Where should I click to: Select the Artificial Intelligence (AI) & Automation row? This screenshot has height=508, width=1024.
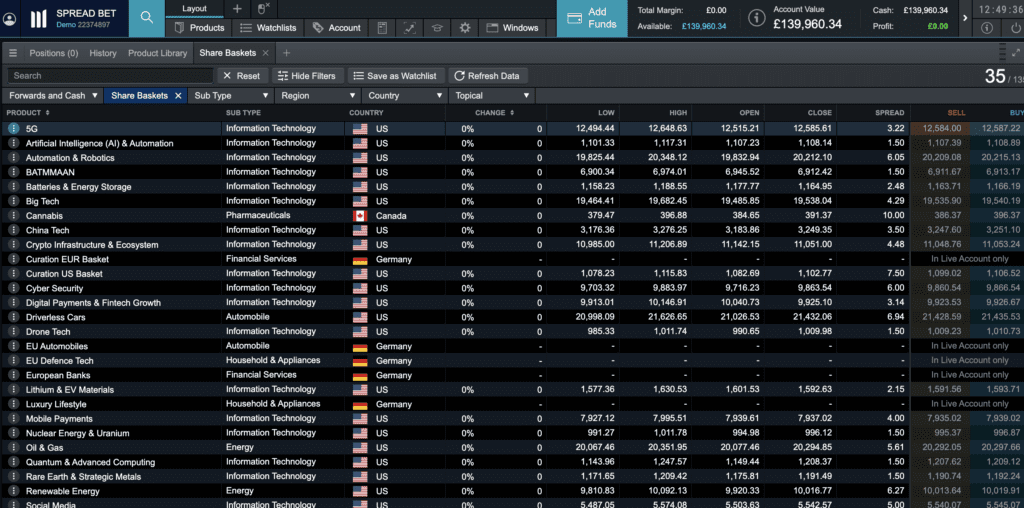(x=511, y=143)
